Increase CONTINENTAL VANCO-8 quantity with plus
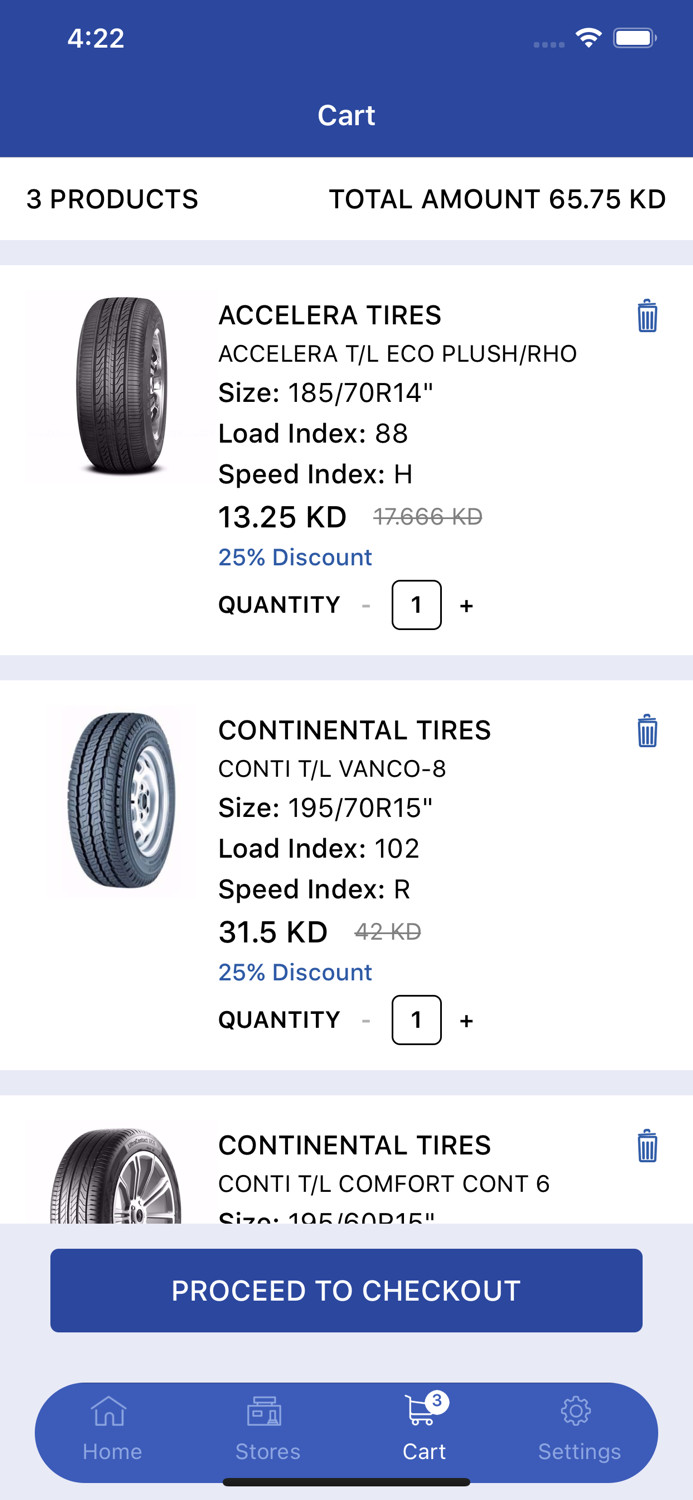The width and height of the screenshot is (693, 1500). tap(466, 1020)
